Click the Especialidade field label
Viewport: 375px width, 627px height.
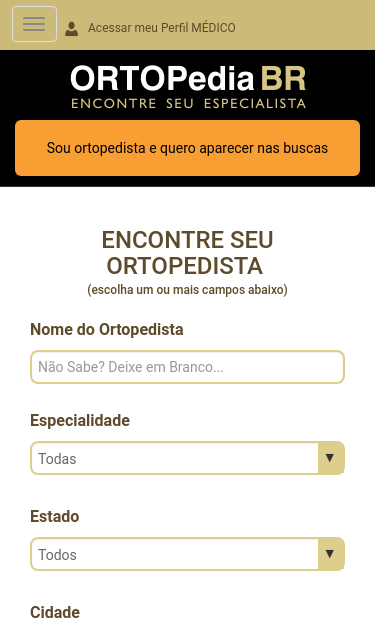point(80,420)
